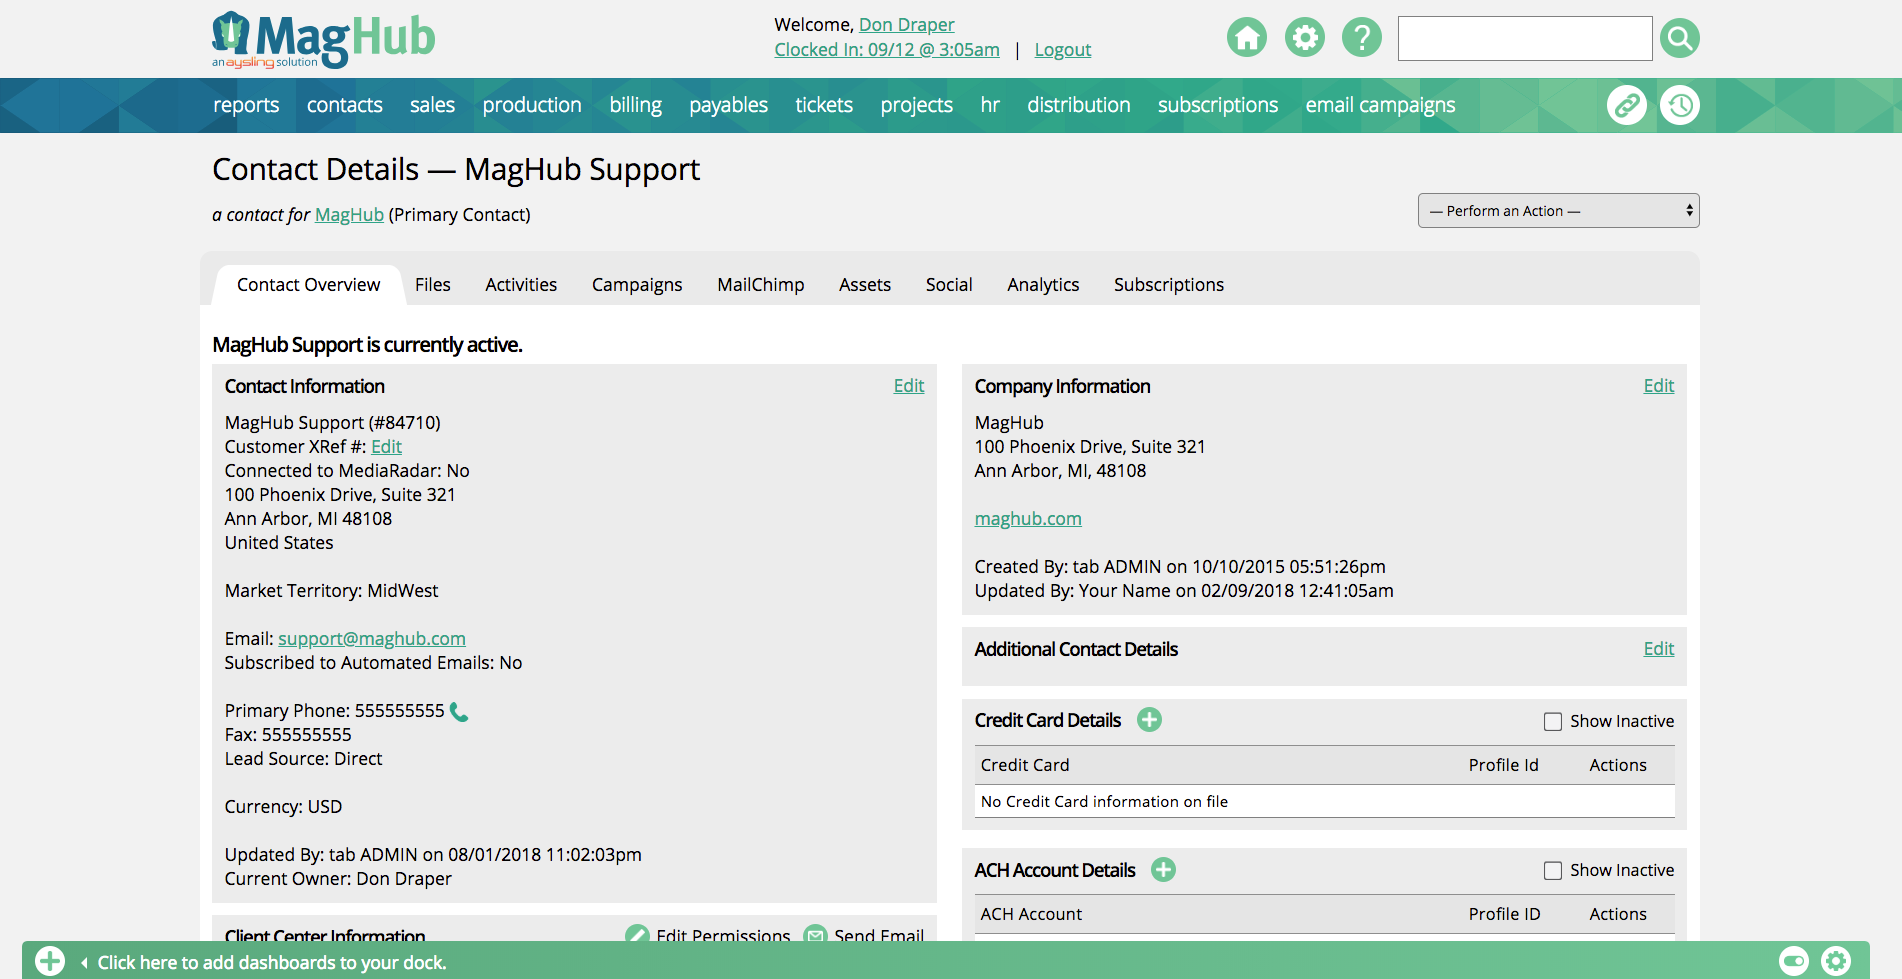Click the 'Market Territory: MidWest' text
Viewport: 1902px width, 979px height.
coord(331,591)
